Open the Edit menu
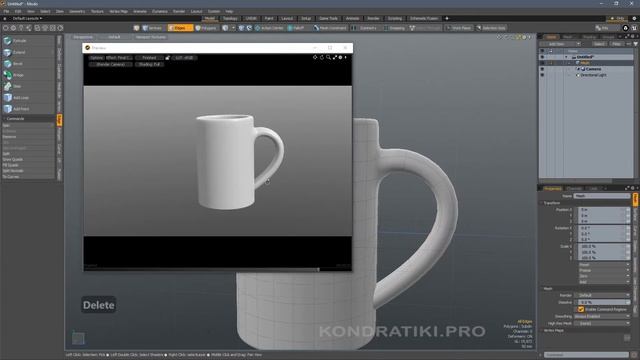The height and width of the screenshot is (360, 640). click(18, 11)
